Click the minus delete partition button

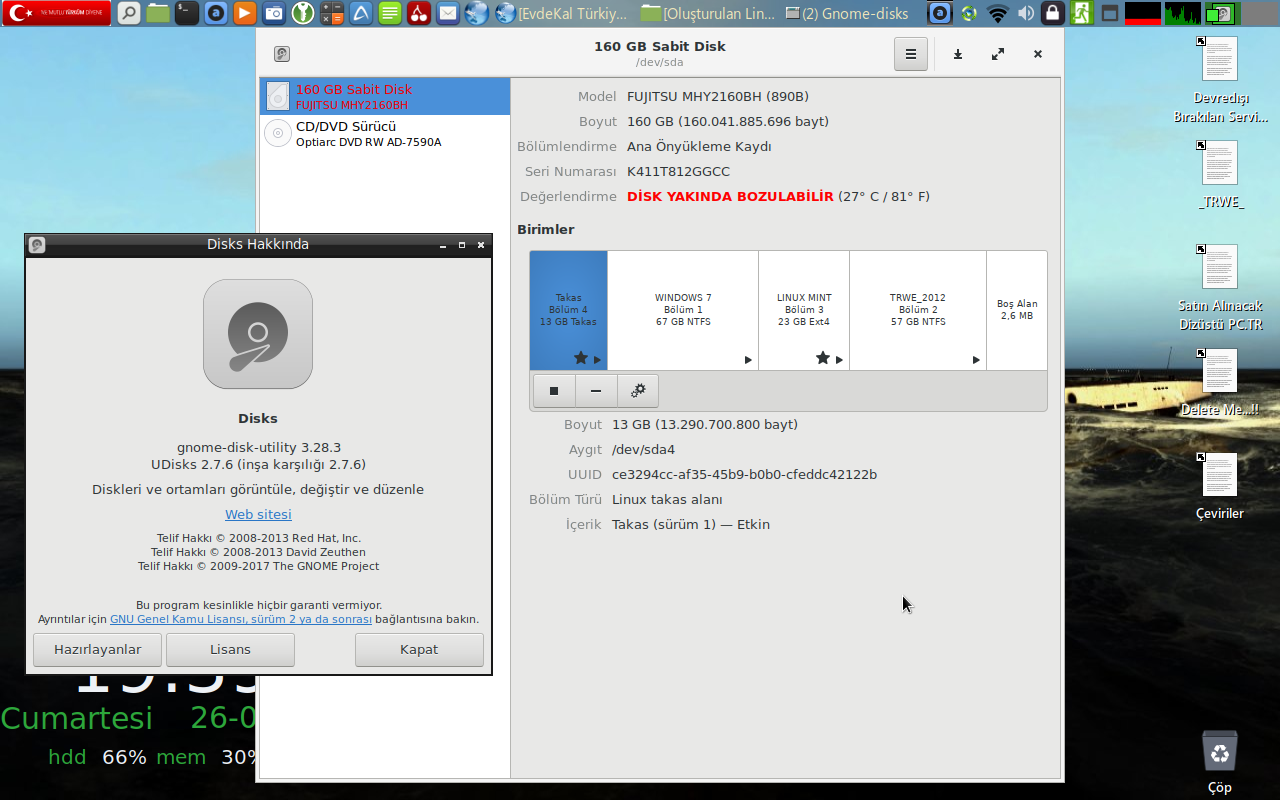point(596,391)
